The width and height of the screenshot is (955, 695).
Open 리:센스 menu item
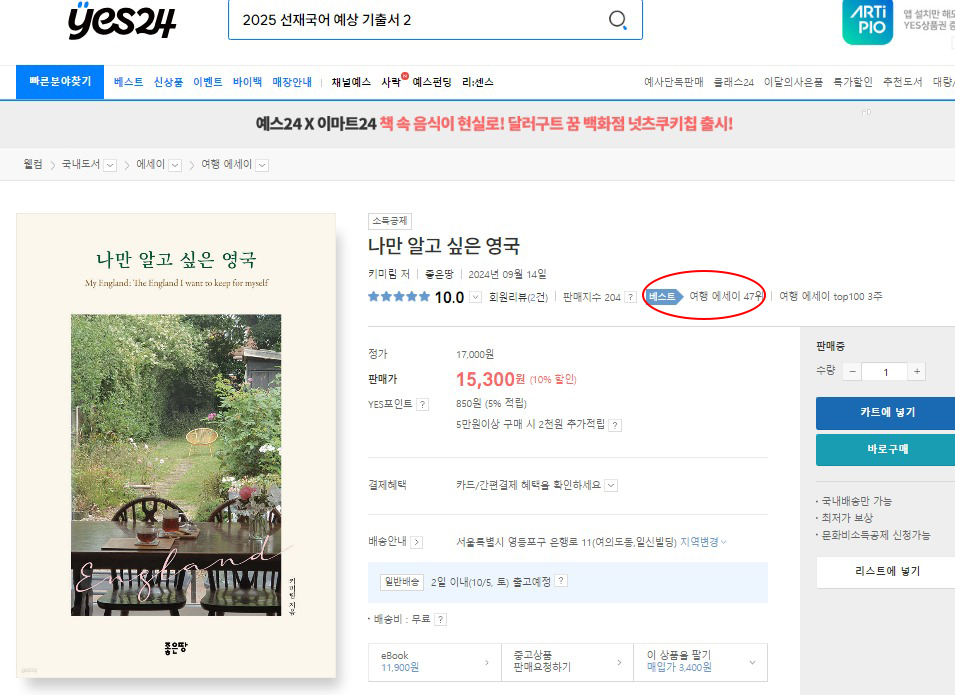pyautogui.click(x=478, y=82)
